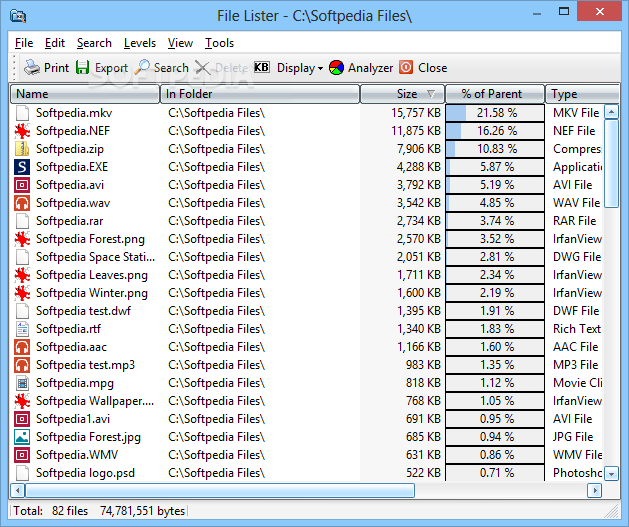Viewport: 629px width, 527px height.
Task: Click the vertical scrollbar down arrow
Action: tap(611, 474)
